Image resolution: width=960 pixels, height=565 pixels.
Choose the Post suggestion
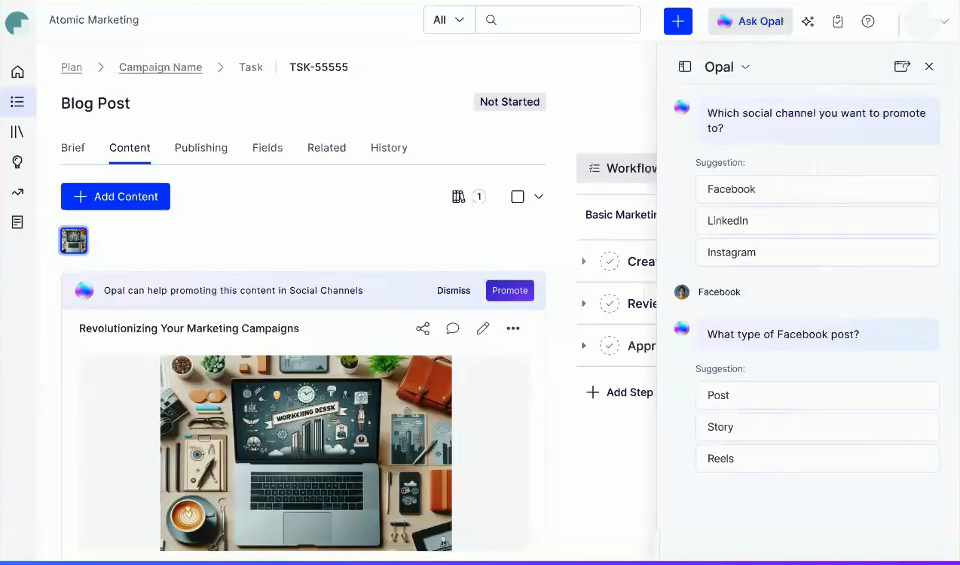tap(817, 395)
